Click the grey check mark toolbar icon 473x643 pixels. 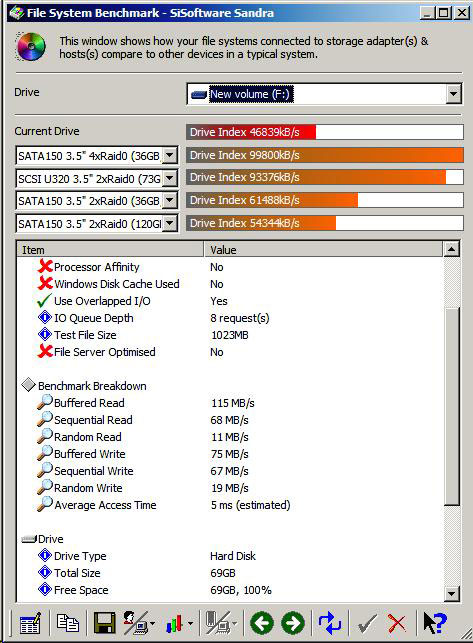pyautogui.click(x=367, y=624)
